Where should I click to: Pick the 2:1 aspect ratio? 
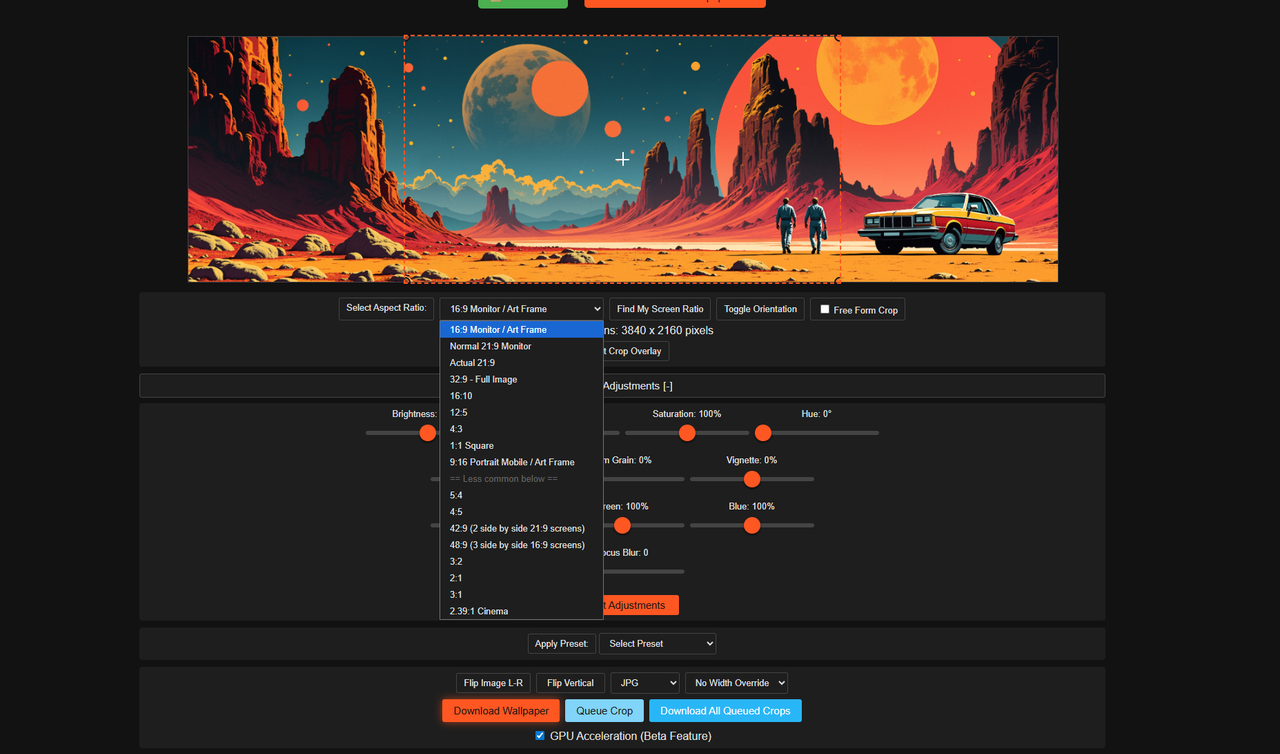[x=521, y=578]
